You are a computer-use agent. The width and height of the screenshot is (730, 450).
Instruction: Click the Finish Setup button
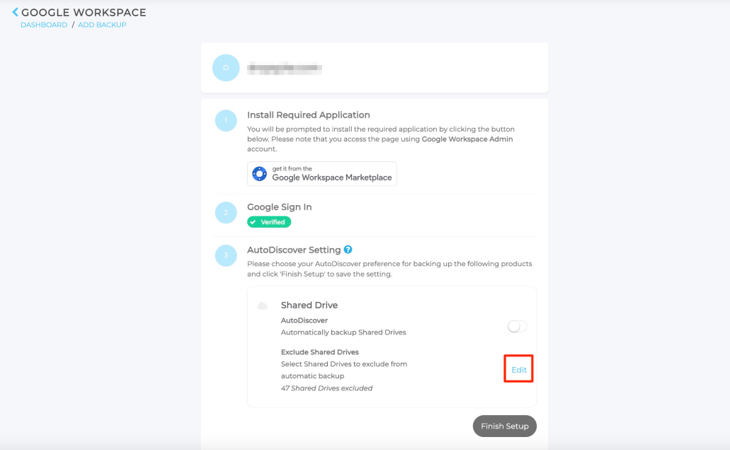505,426
